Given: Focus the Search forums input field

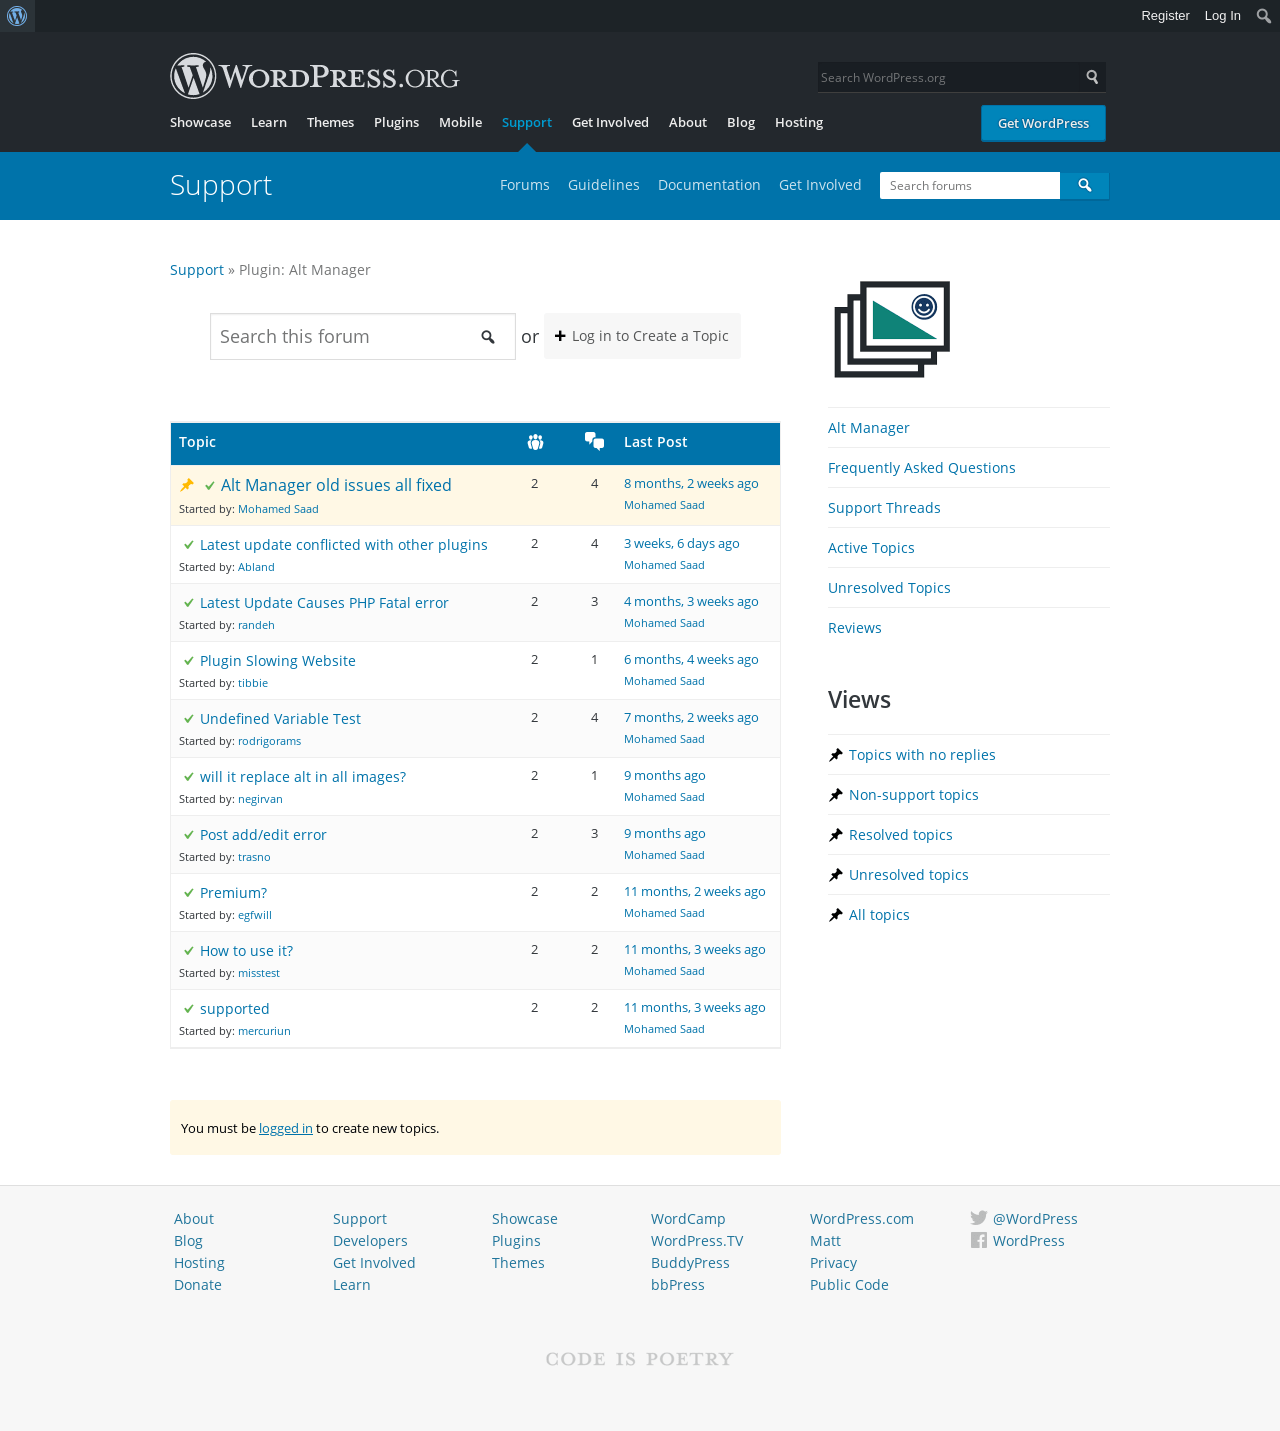Looking at the screenshot, I should [970, 185].
